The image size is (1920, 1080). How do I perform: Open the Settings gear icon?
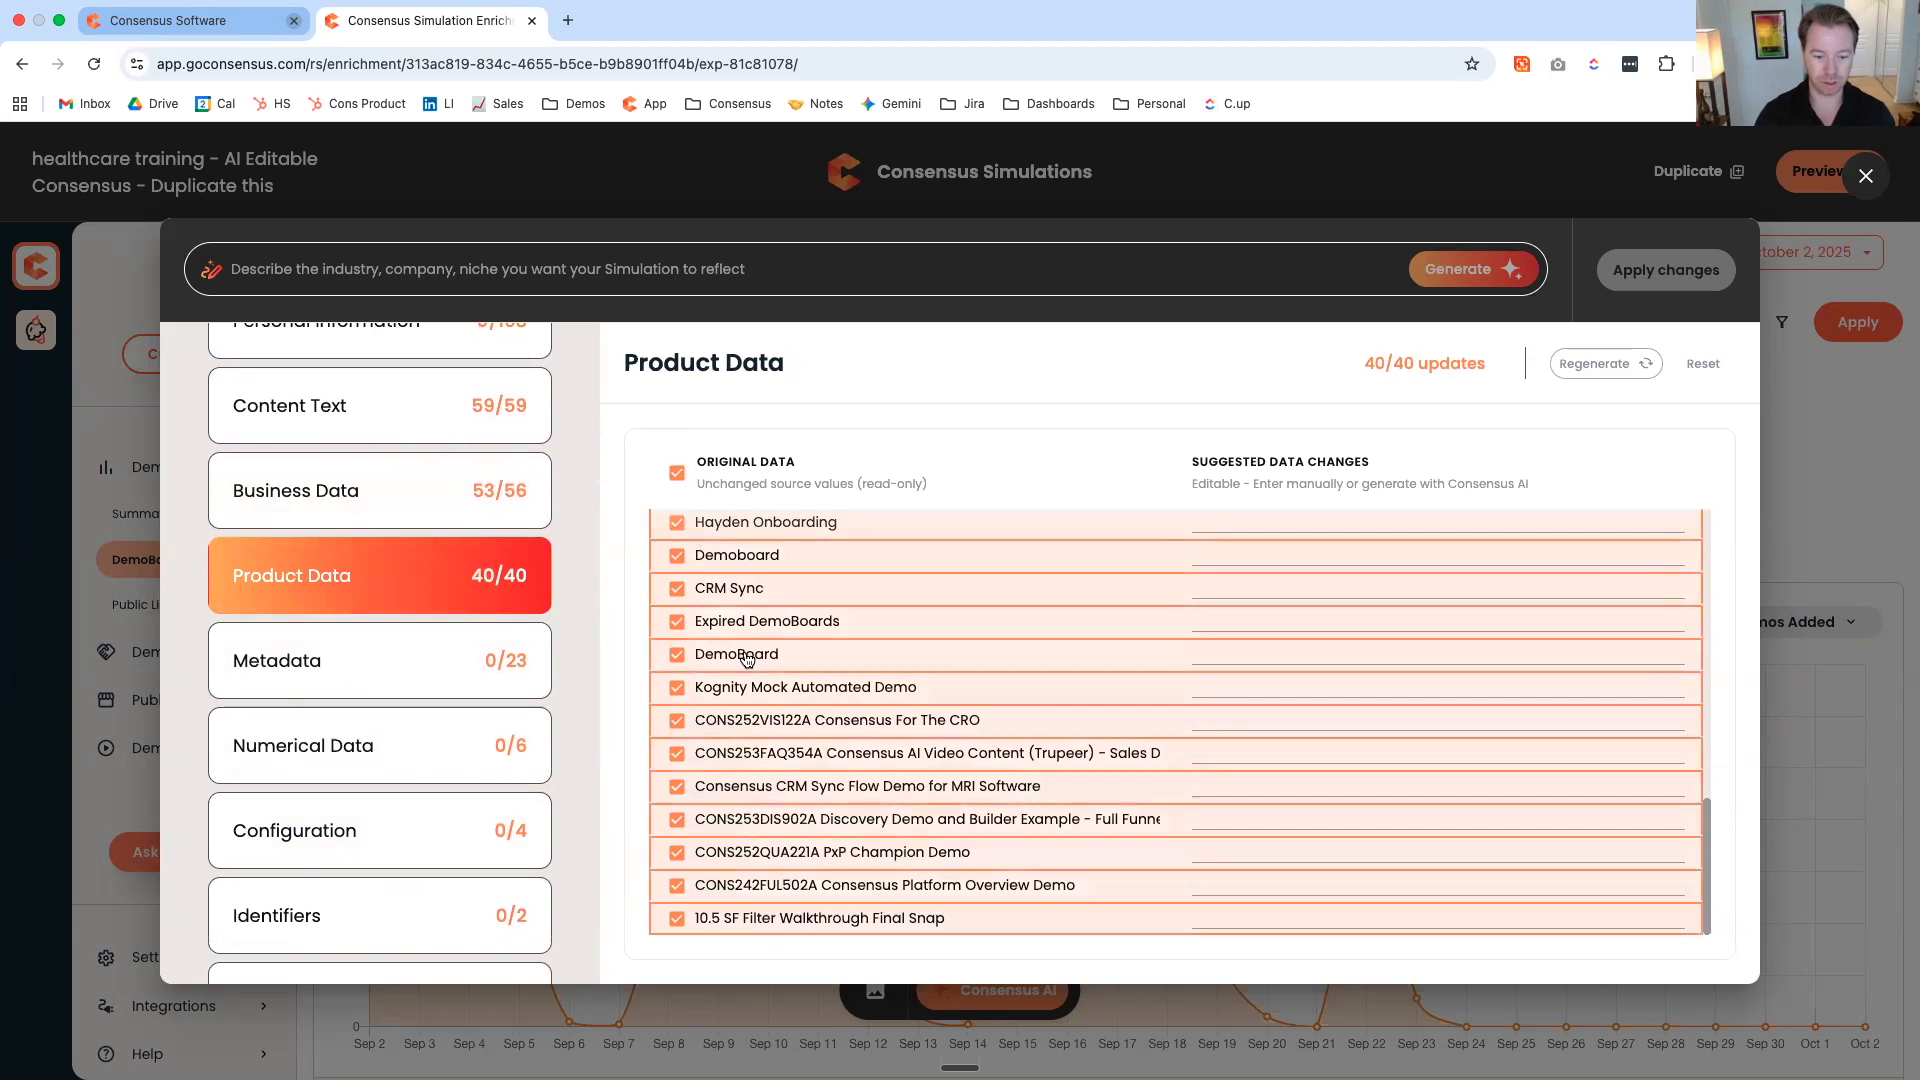[x=106, y=957]
